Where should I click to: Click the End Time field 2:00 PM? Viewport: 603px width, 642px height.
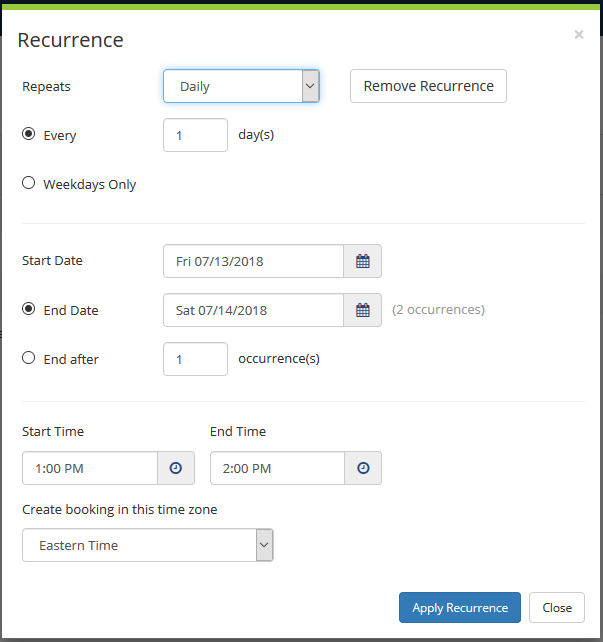[278, 468]
